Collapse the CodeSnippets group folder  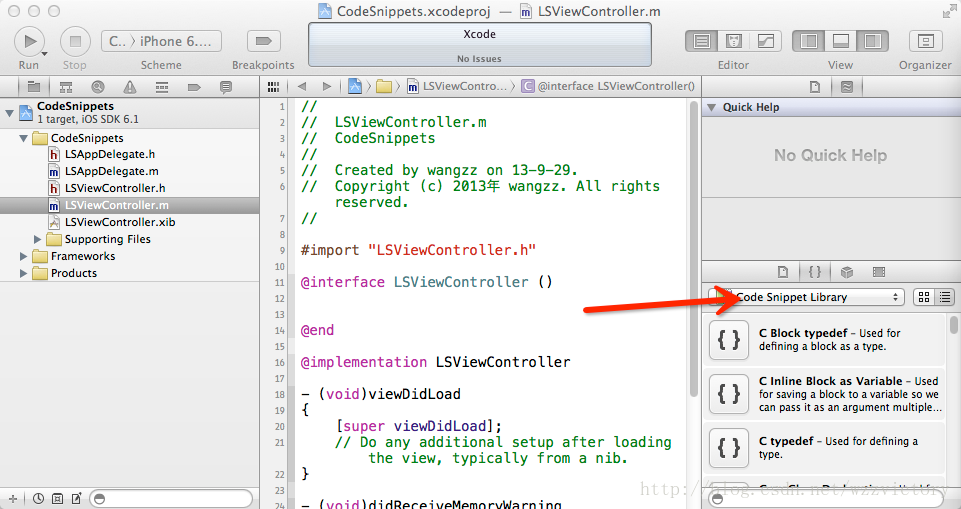coord(23,138)
